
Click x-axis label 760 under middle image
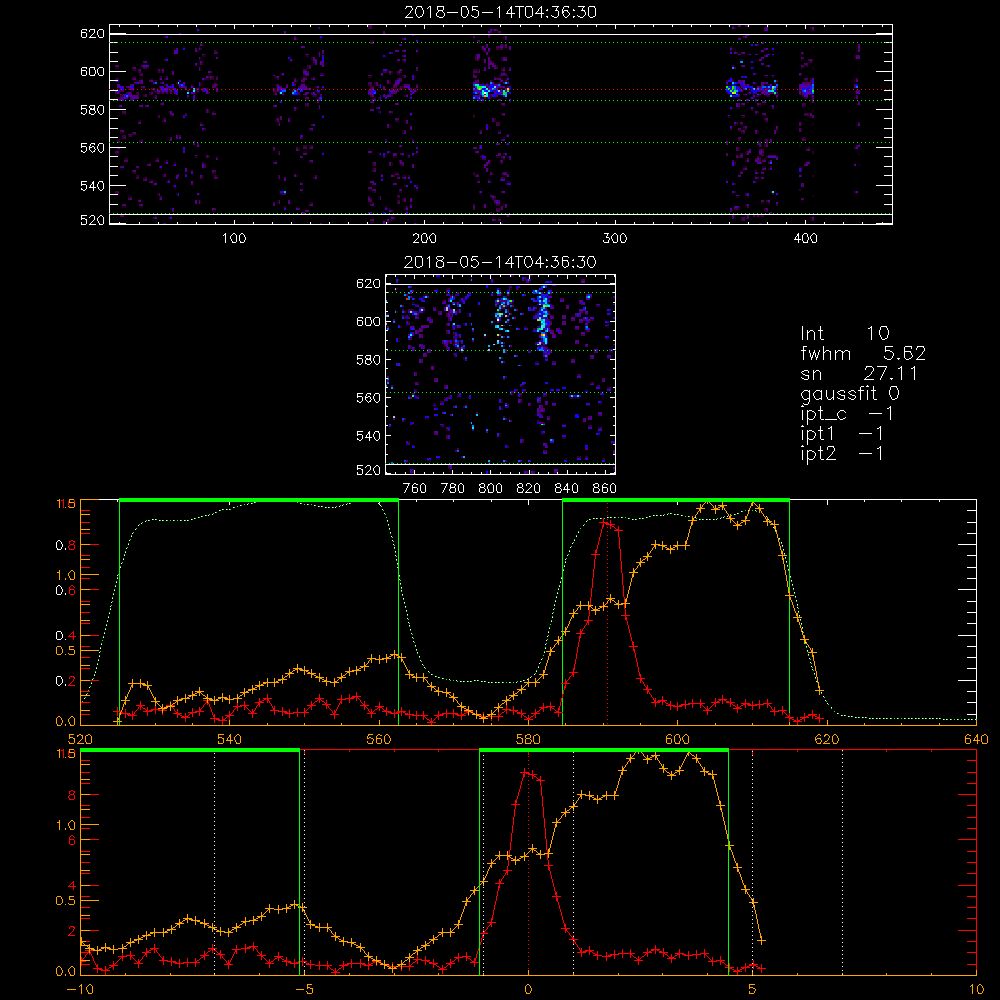pos(415,489)
